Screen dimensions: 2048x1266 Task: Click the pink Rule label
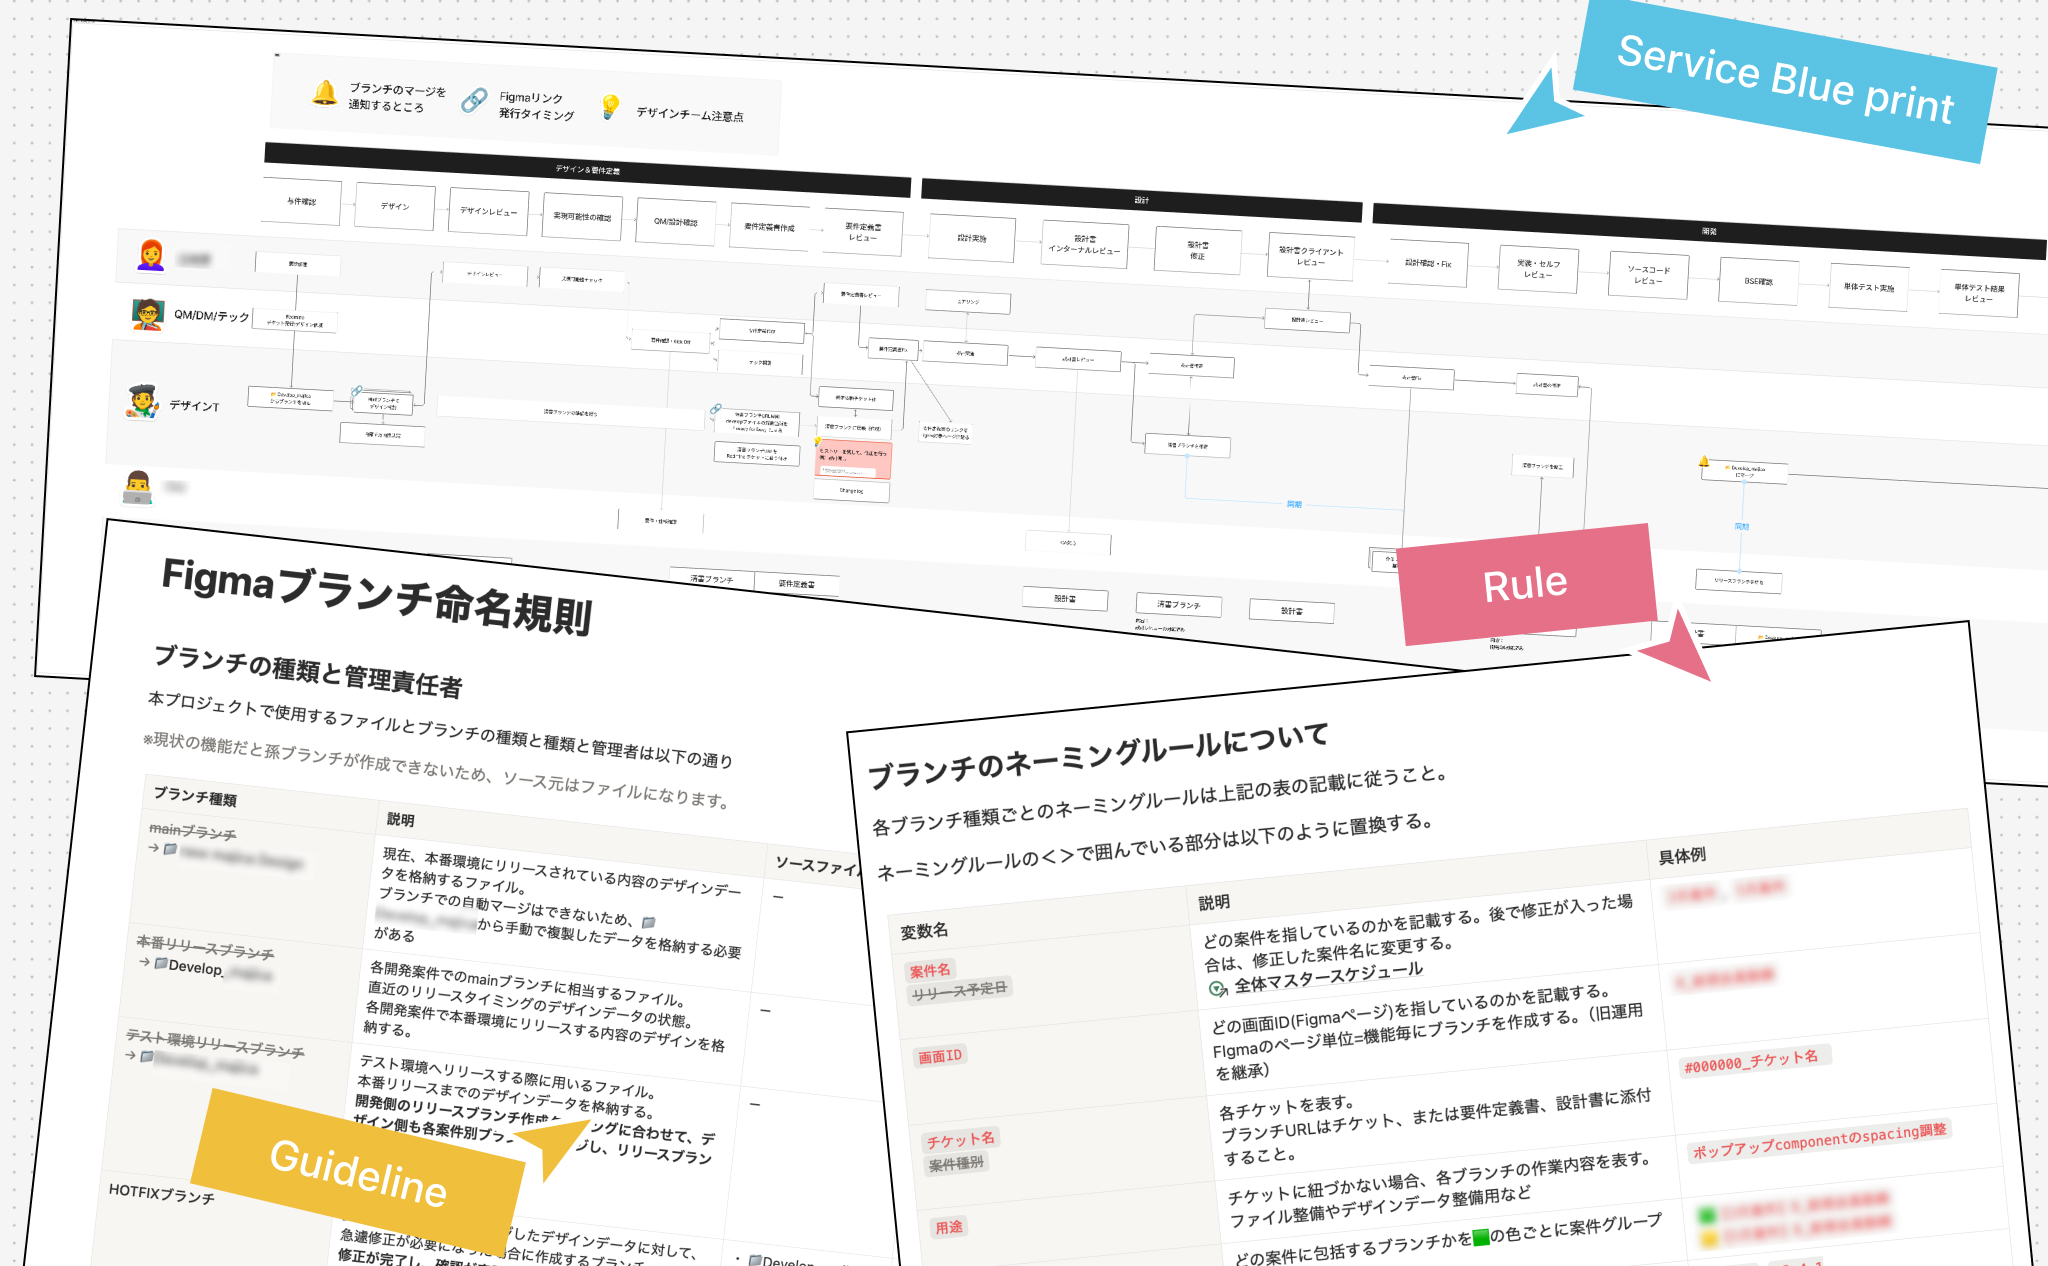(1527, 584)
